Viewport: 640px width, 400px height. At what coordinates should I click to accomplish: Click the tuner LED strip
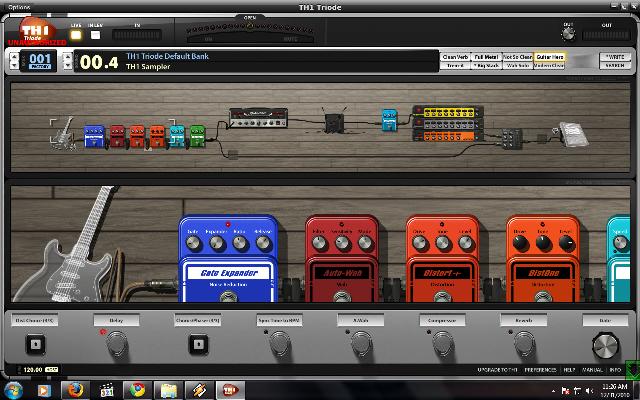coord(250,29)
